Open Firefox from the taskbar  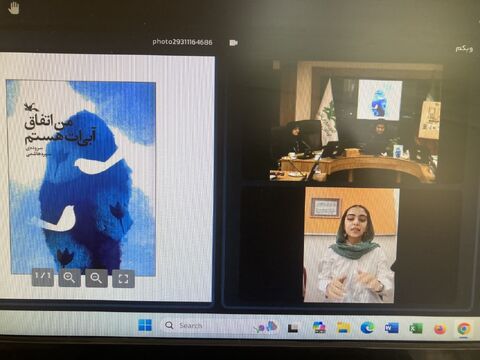click(x=440, y=329)
